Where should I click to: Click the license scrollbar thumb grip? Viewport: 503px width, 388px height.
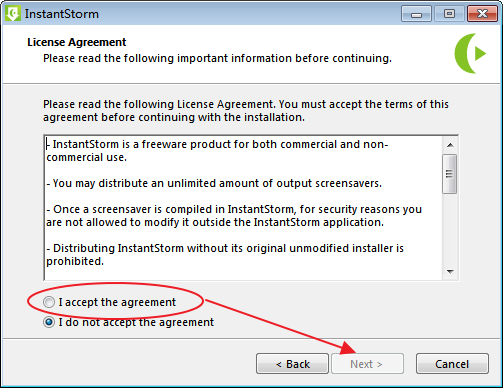click(x=449, y=174)
